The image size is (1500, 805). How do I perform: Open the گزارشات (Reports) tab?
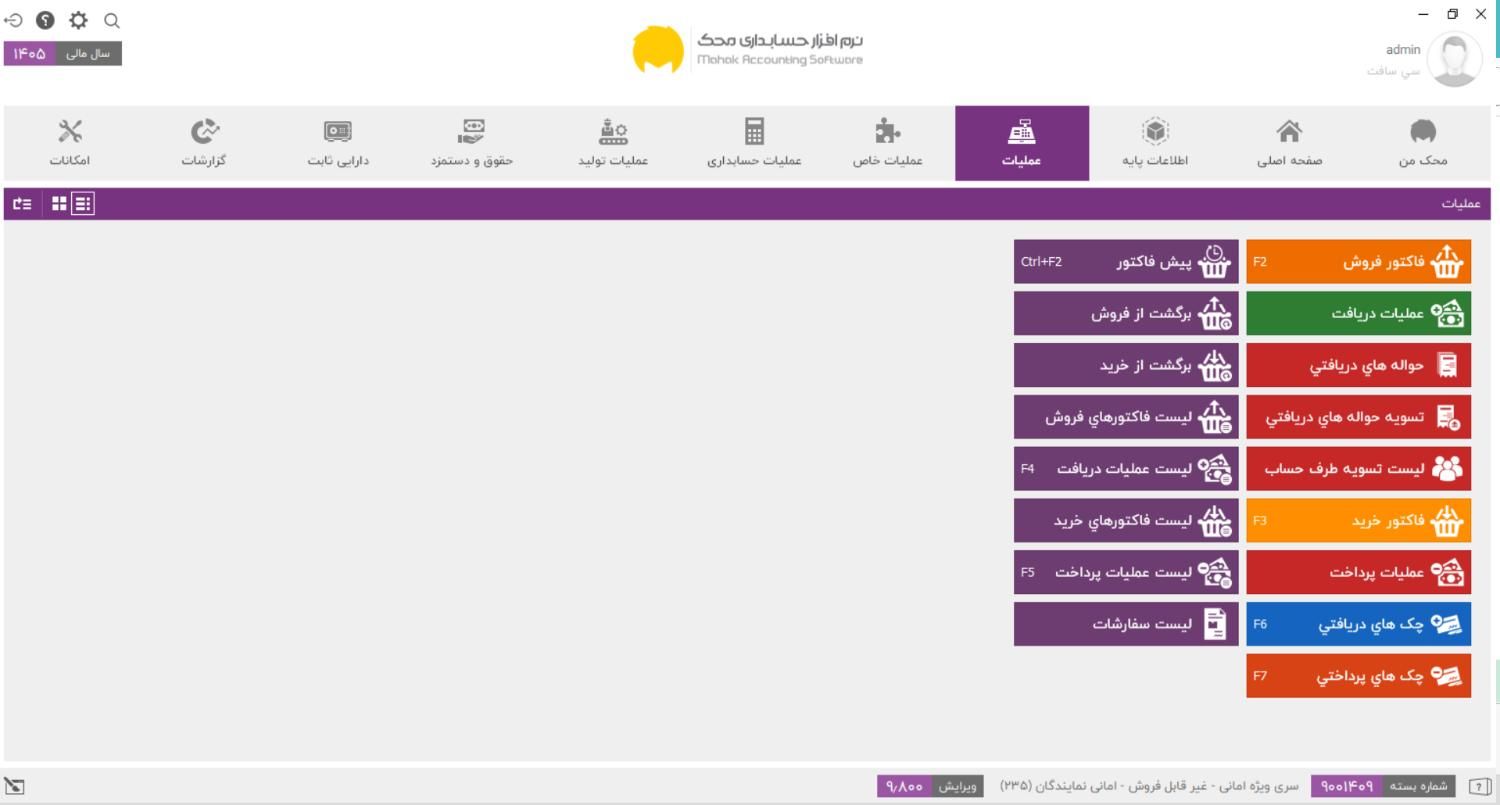(203, 143)
